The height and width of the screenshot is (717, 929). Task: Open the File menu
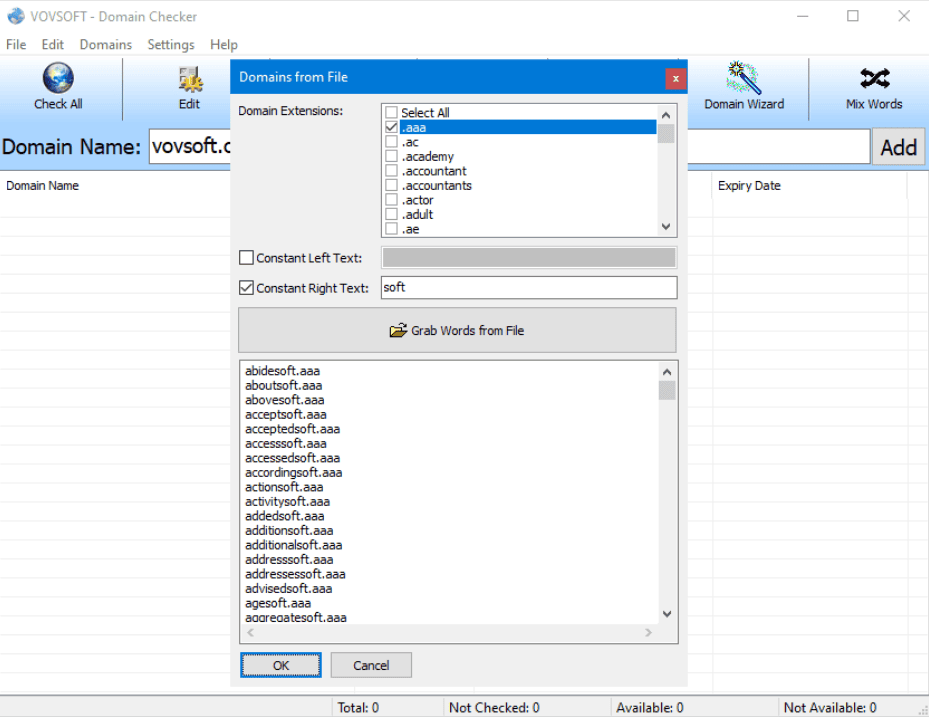pyautogui.click(x=16, y=44)
